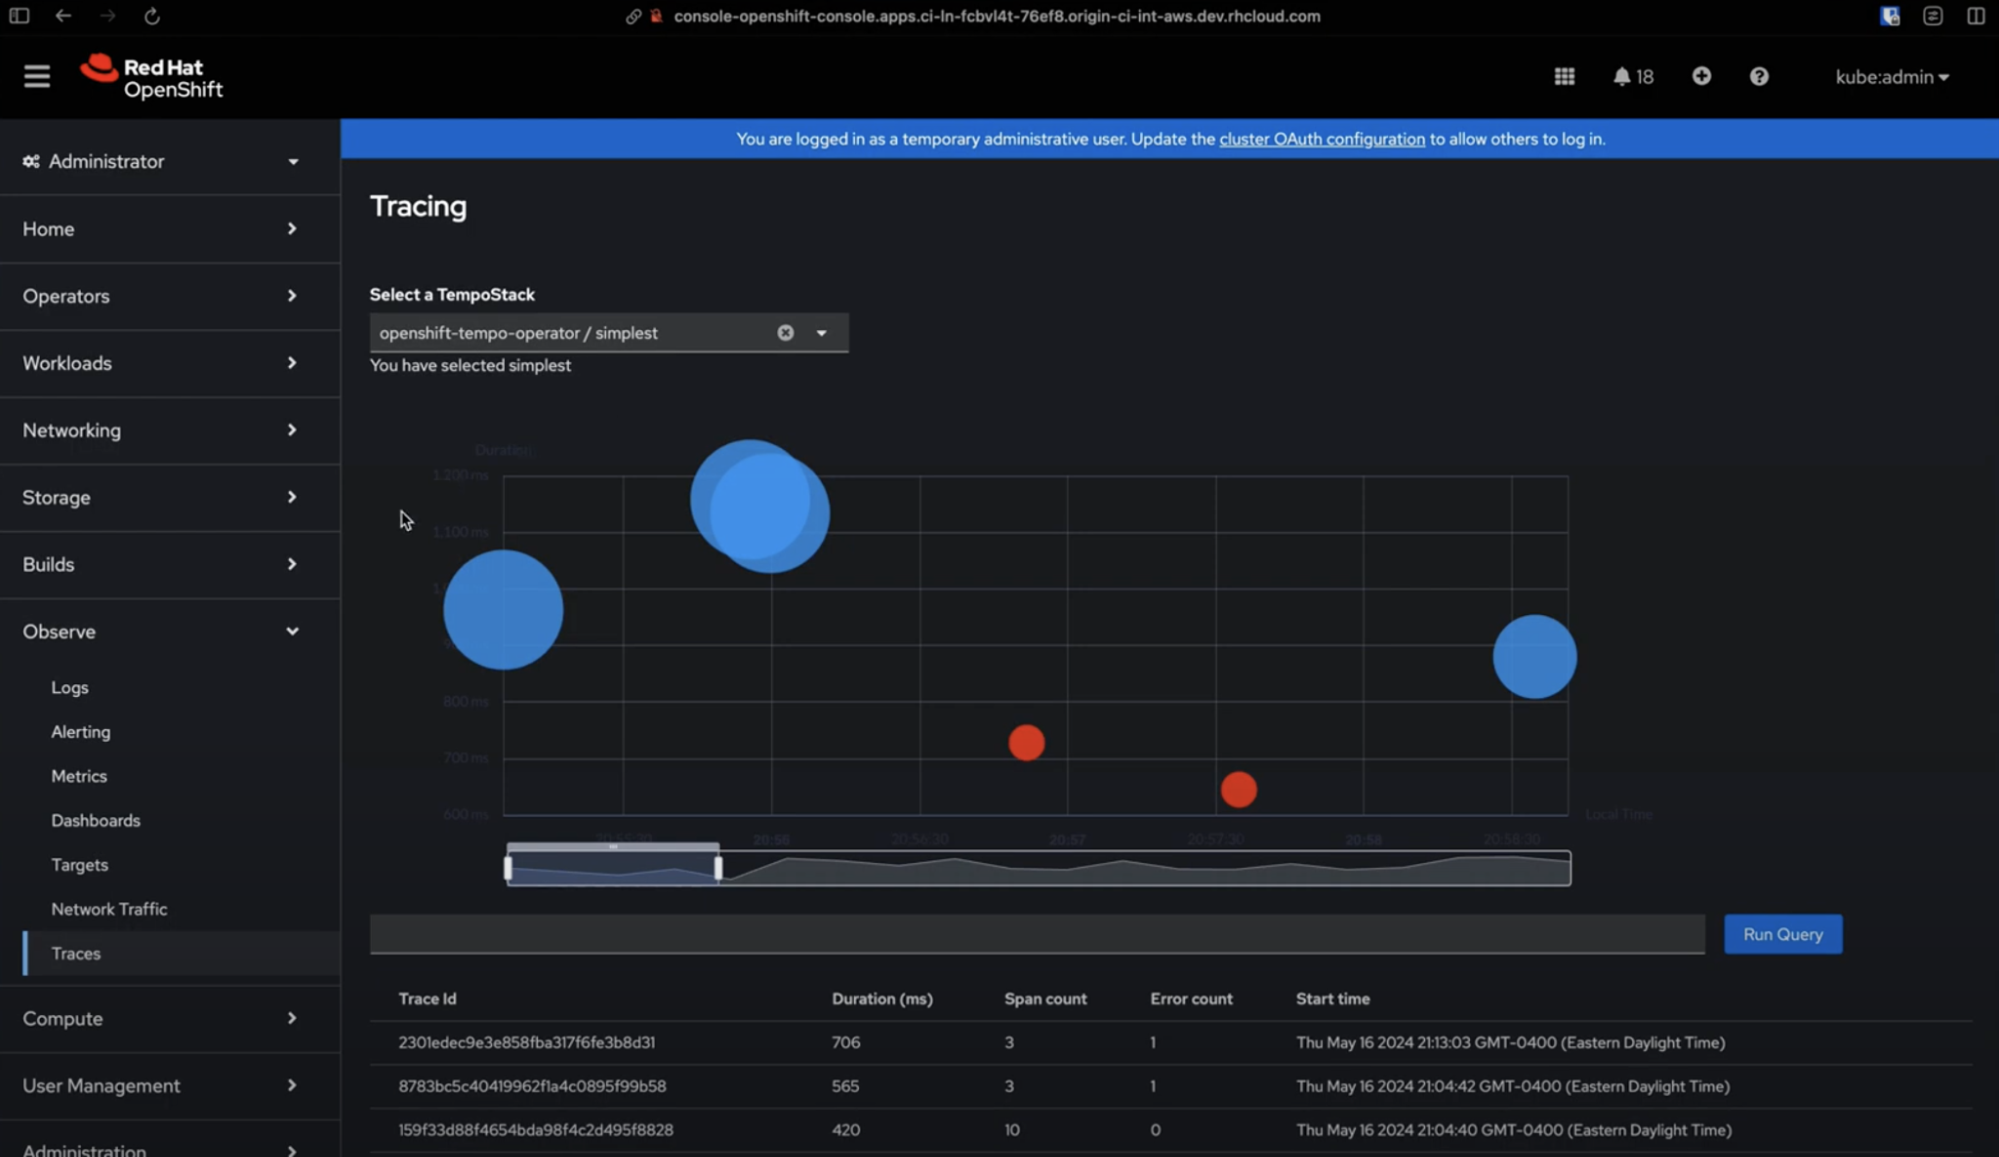The height and width of the screenshot is (1157, 1999).
Task: Reload the page in the browser
Action: 152,16
